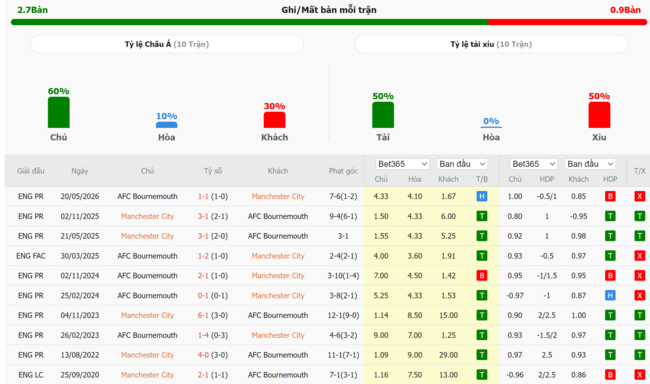Screen dimensions: 650x384
Task: Select the Tỷ lệ Châu Á tab
Action: 167,44
